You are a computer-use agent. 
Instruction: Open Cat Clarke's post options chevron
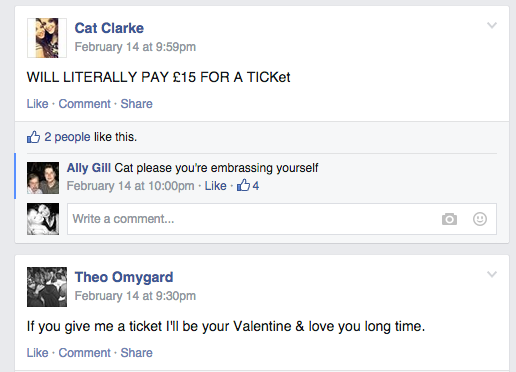coord(492,25)
